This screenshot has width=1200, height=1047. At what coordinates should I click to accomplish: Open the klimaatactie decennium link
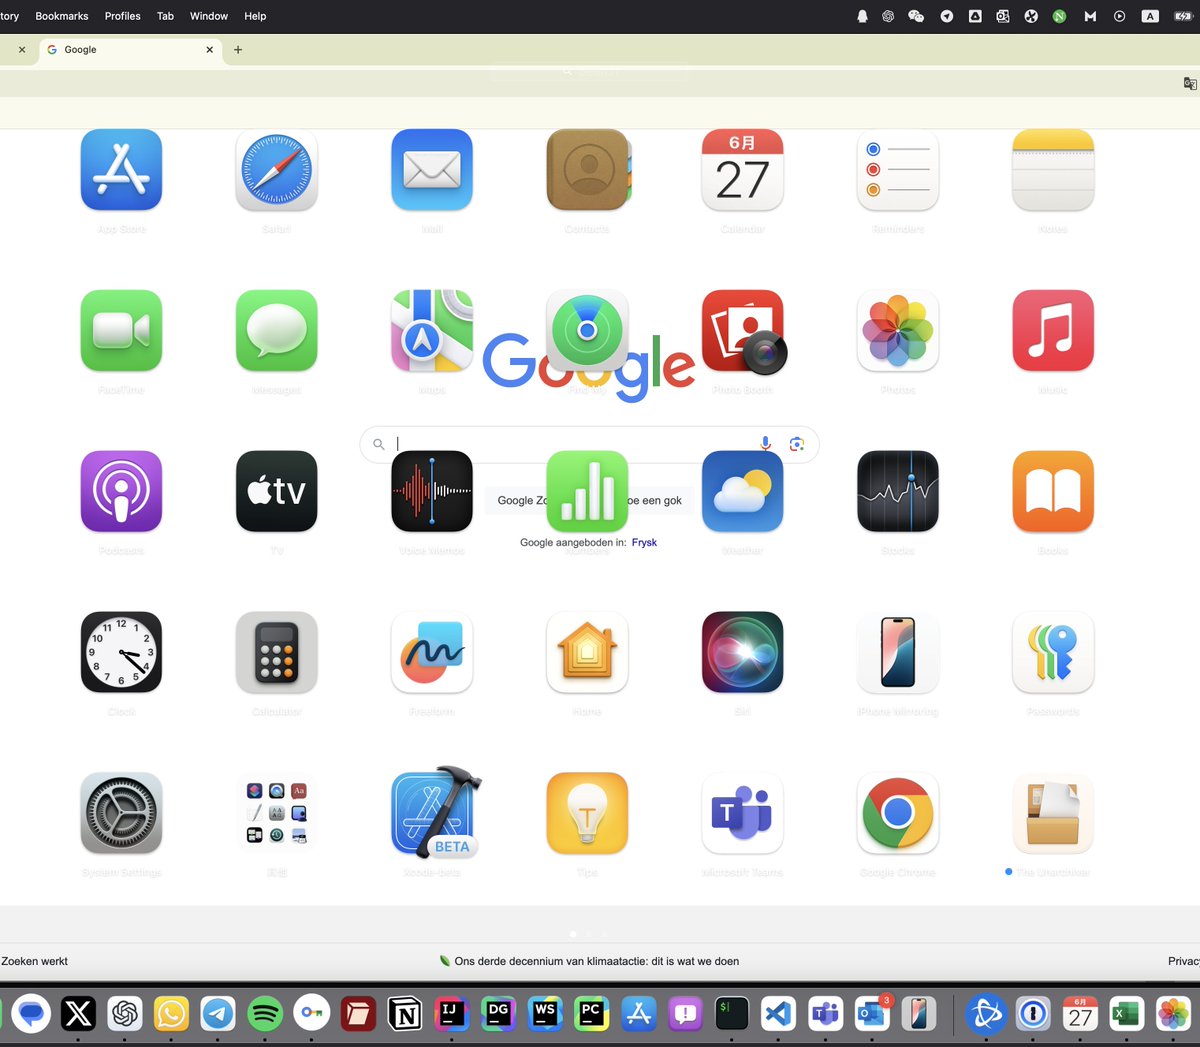tap(597, 961)
